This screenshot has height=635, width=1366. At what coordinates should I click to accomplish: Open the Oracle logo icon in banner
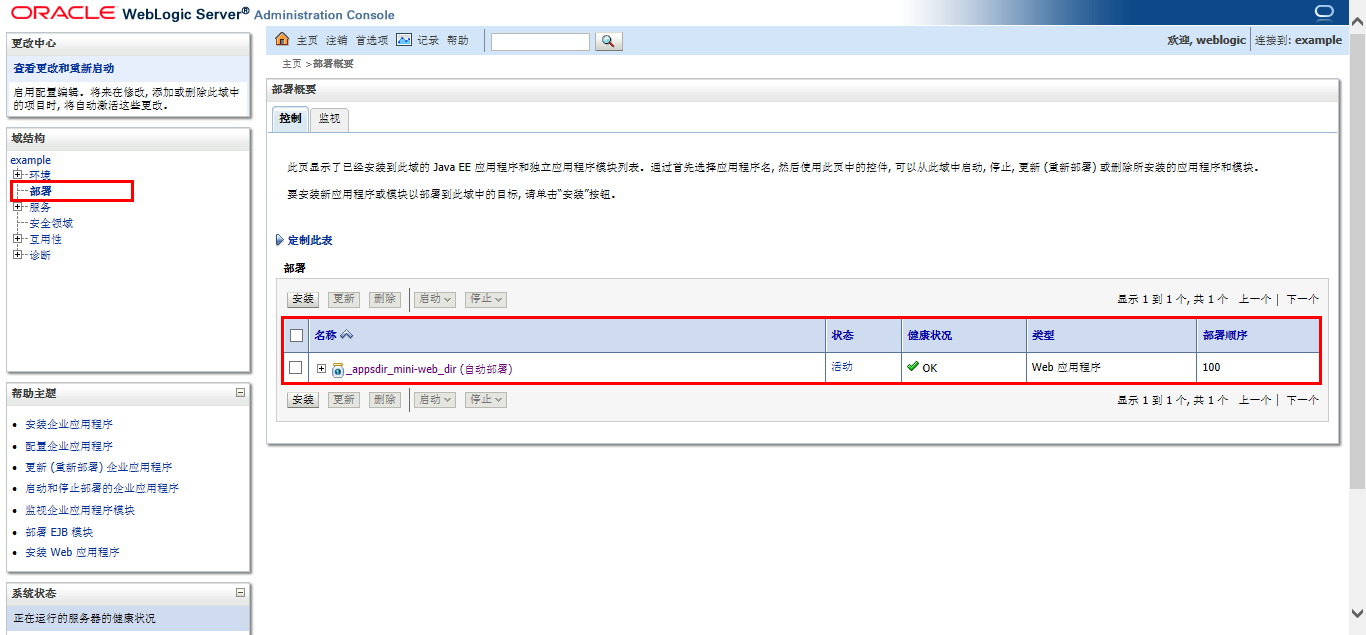pyautogui.click(x=1324, y=12)
